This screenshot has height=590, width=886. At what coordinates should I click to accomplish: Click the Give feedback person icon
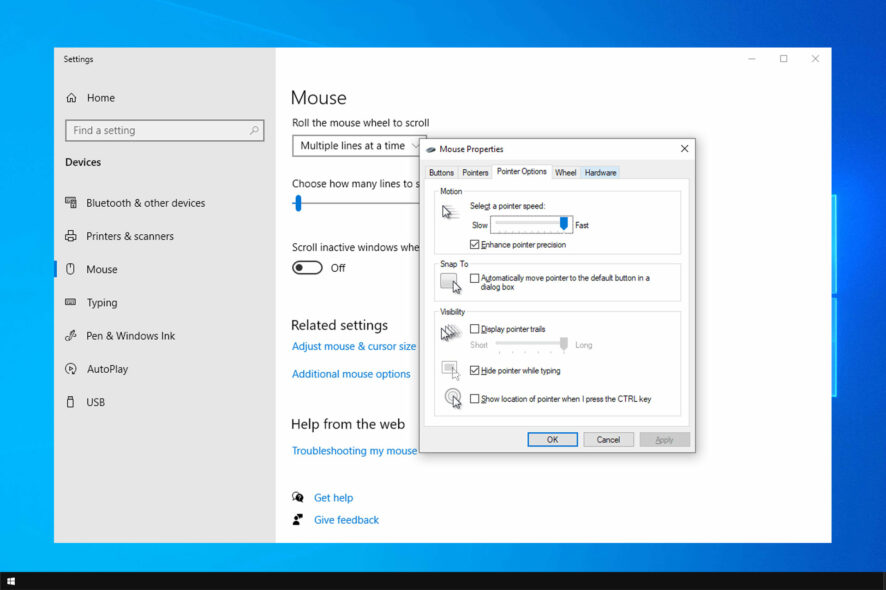[298, 519]
